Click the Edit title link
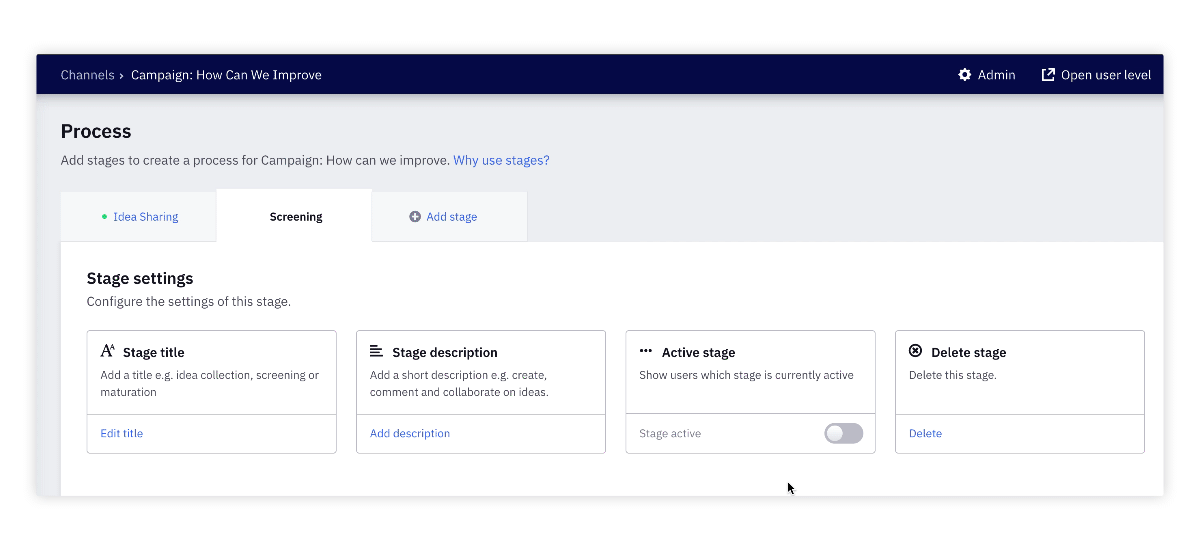The image size is (1200, 550). click(122, 433)
